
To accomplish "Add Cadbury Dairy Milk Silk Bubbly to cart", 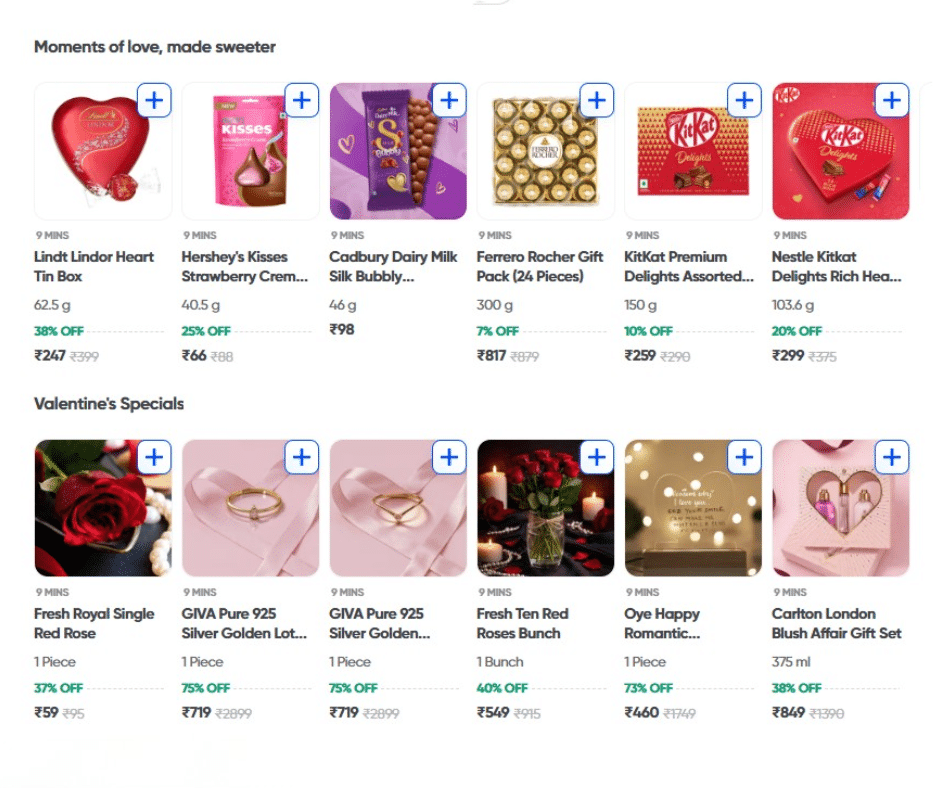I will click(x=449, y=100).
